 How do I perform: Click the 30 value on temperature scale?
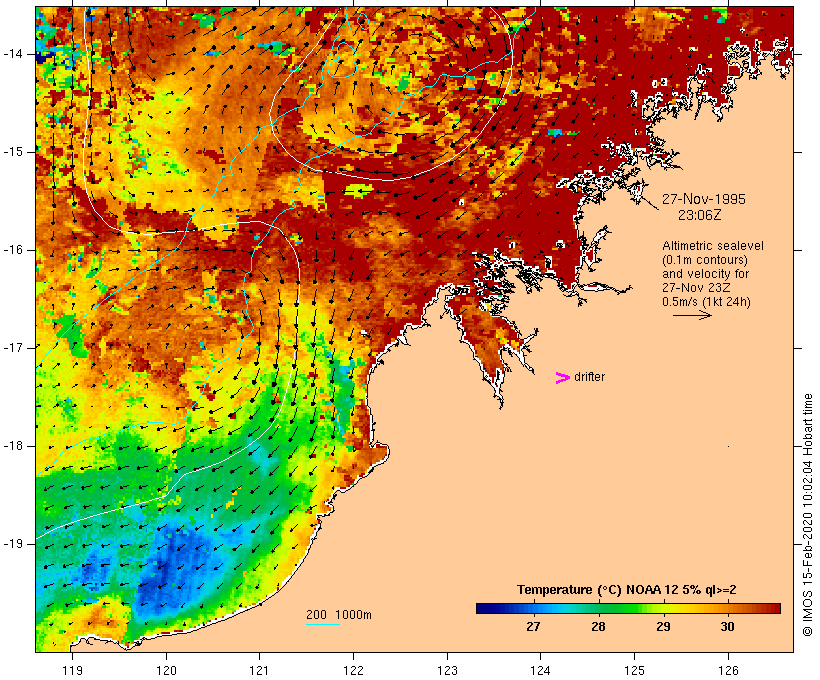[x=727, y=626]
